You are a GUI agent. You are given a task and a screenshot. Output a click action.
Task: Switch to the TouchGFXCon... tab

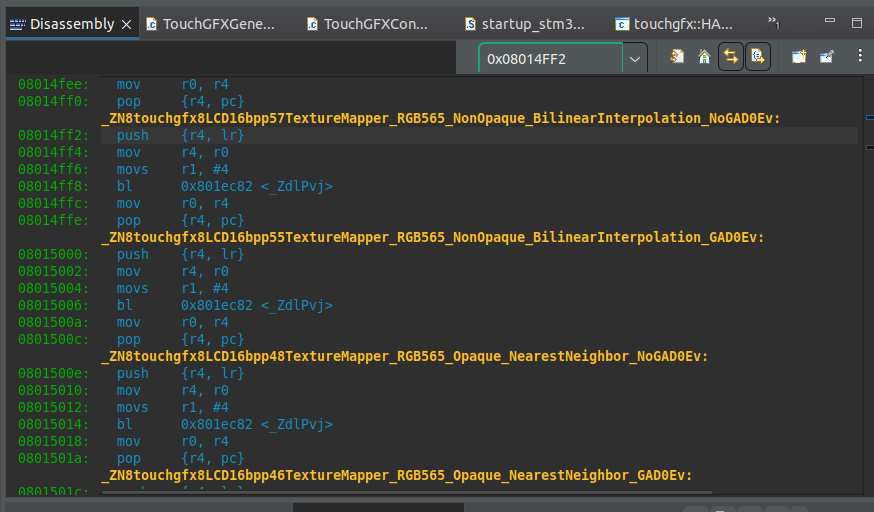pyautogui.click(x=368, y=24)
